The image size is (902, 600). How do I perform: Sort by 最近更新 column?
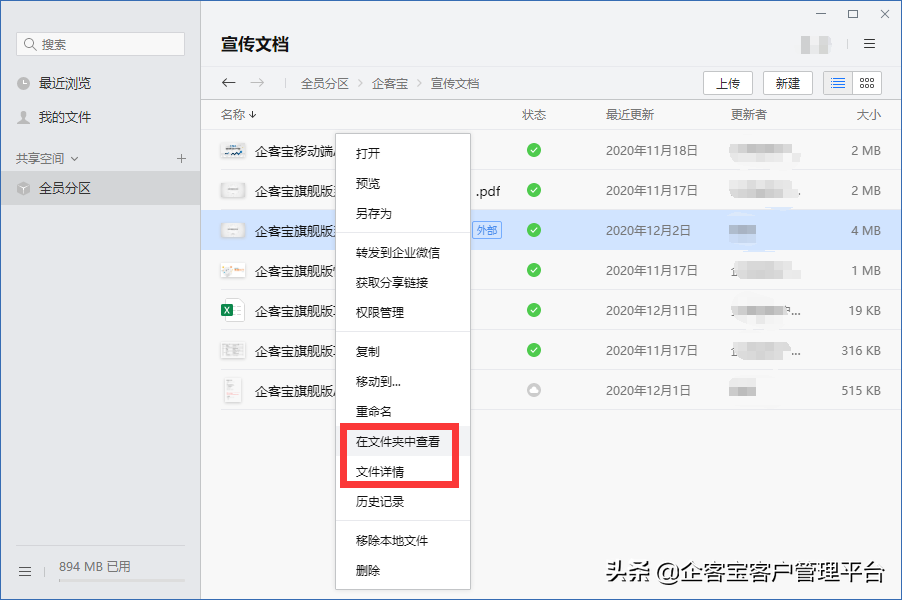click(x=629, y=114)
